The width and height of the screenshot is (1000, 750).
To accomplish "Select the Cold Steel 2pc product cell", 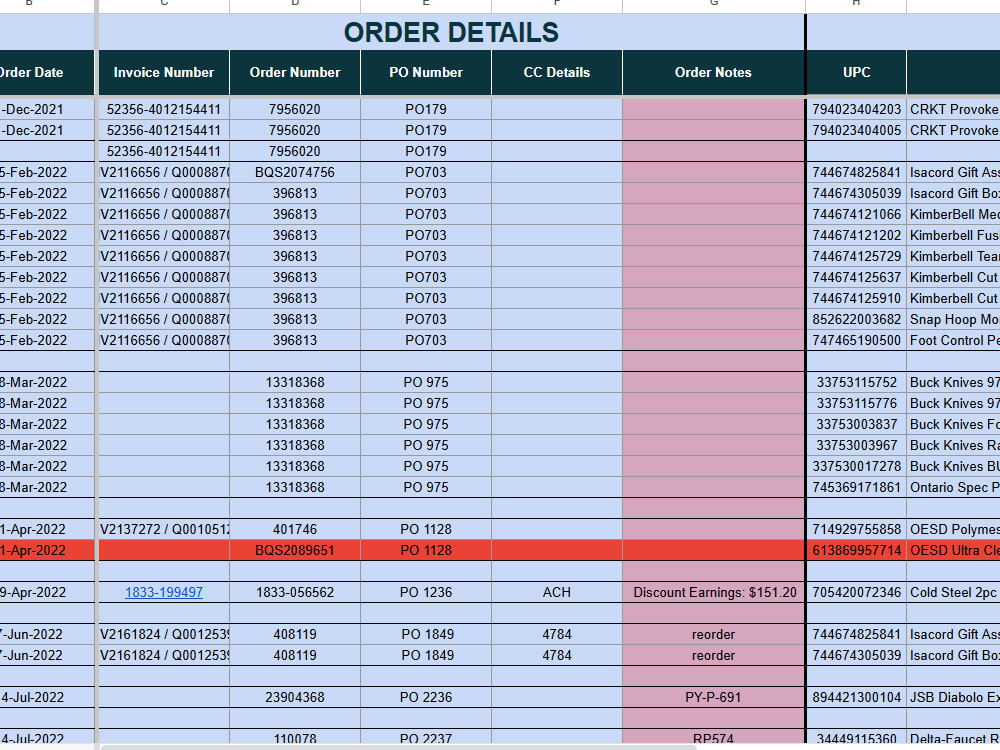I will [x=953, y=592].
